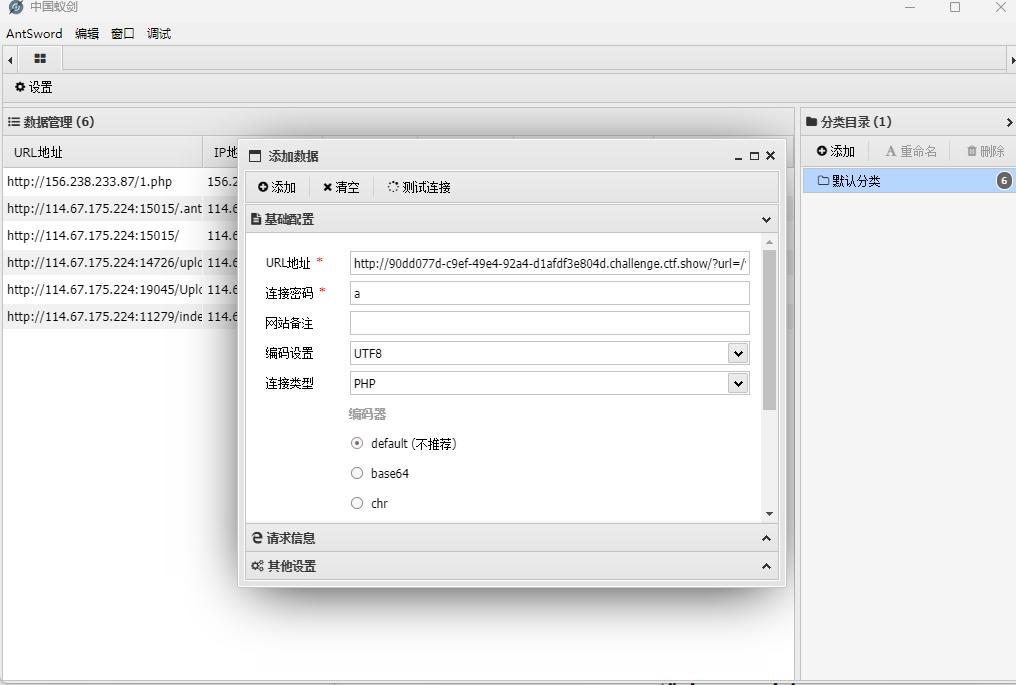
Task: Open the AntSword menu
Action: click(x=34, y=33)
